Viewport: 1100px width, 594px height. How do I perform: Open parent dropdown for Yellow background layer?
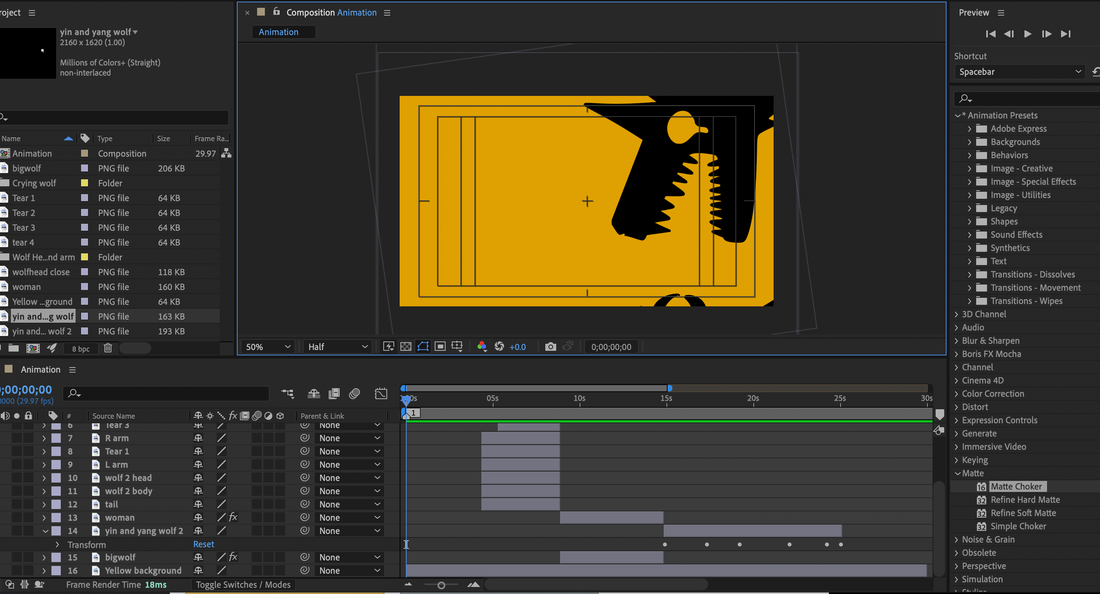coord(350,571)
